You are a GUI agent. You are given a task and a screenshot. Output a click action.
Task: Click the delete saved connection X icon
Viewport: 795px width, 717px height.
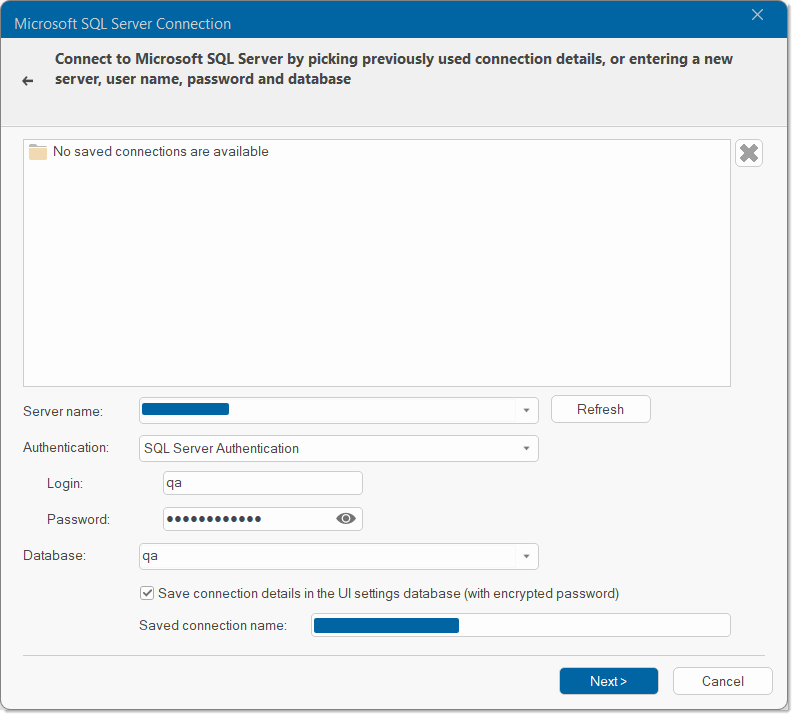[x=751, y=153]
